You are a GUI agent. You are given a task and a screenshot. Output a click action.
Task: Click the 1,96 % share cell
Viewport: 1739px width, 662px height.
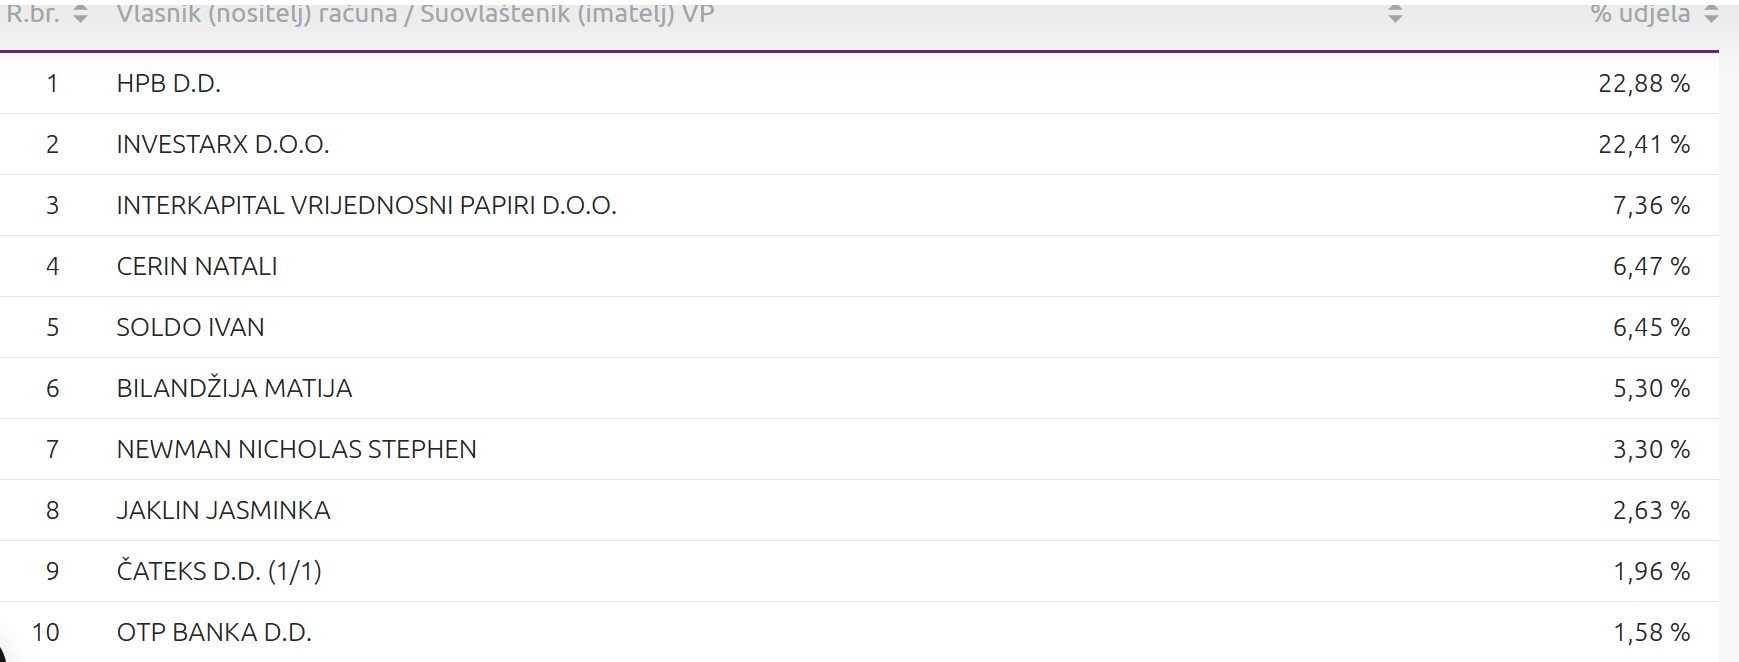coord(1650,572)
